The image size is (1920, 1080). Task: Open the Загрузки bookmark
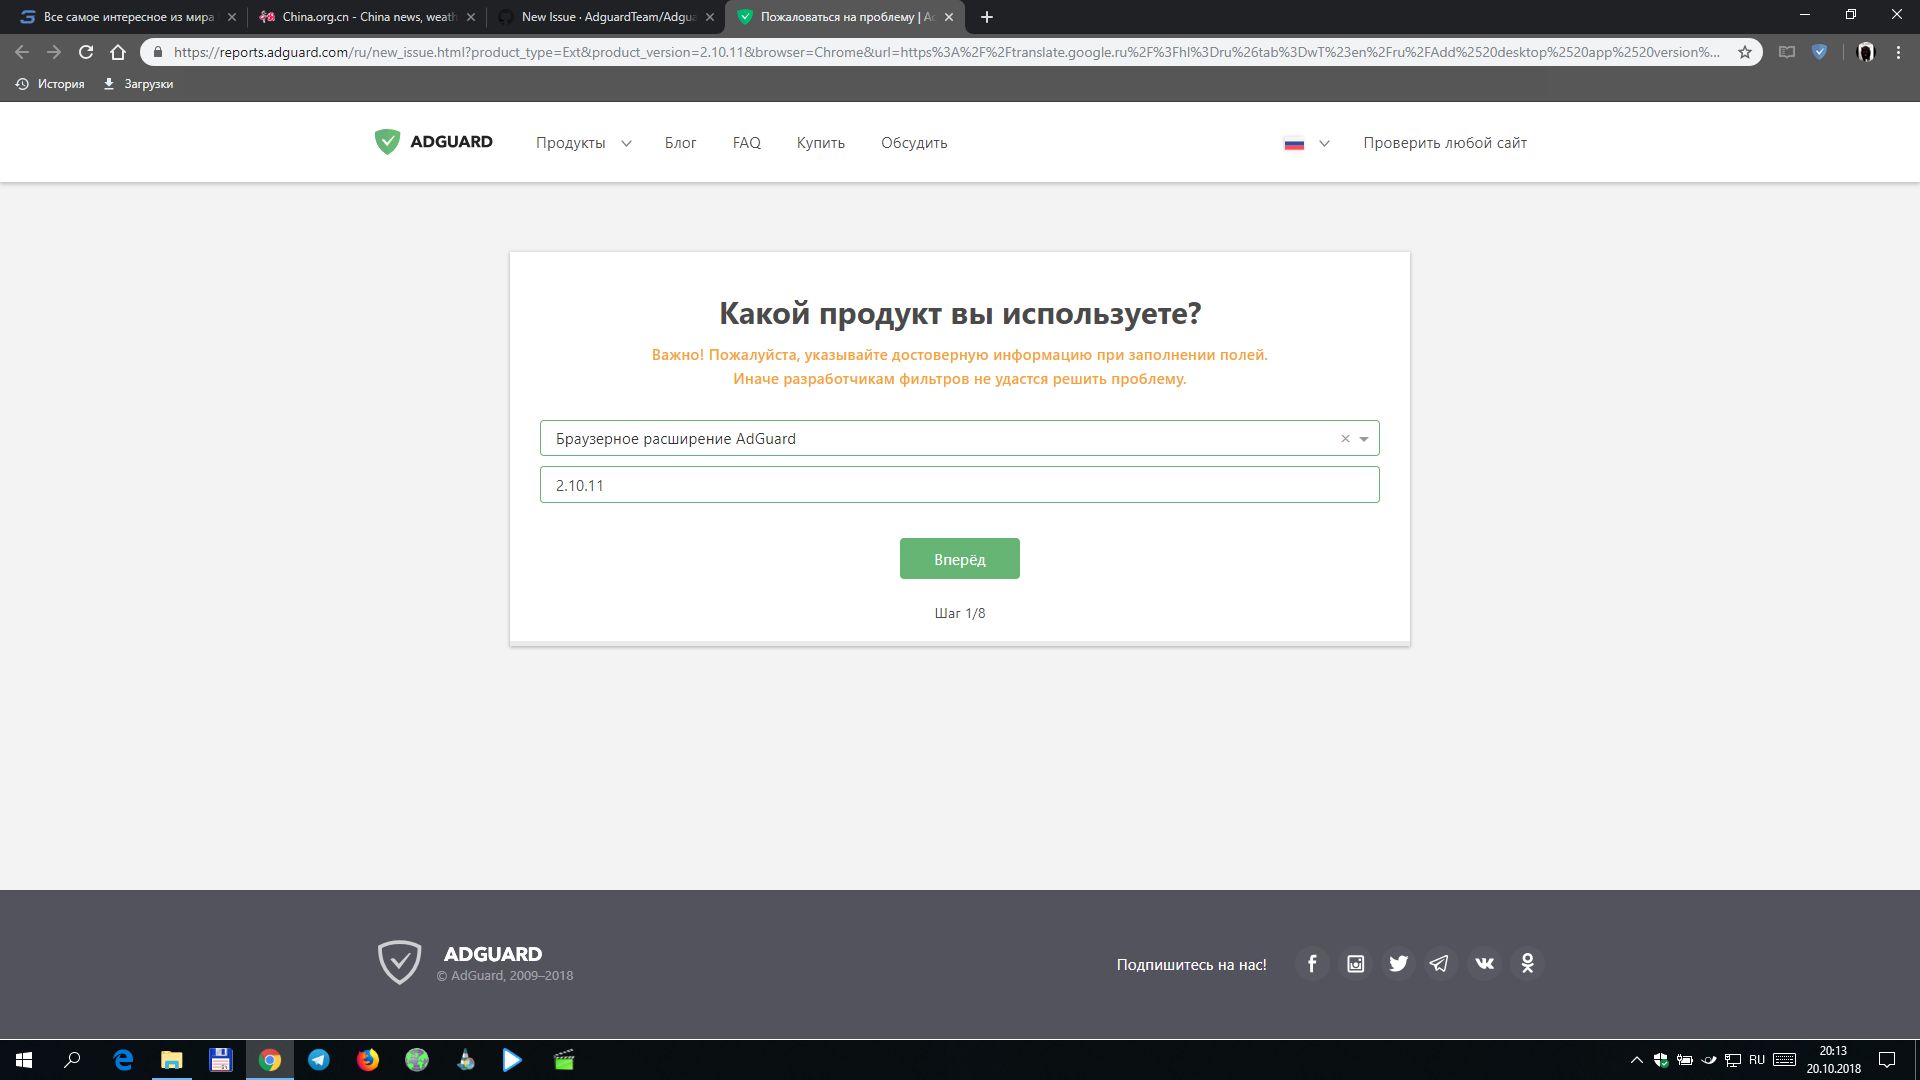pyautogui.click(x=138, y=84)
